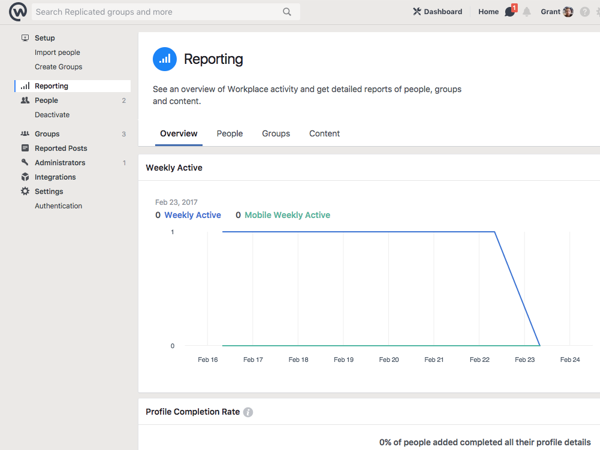
Task: Open the notifications bell icon
Action: click(527, 12)
